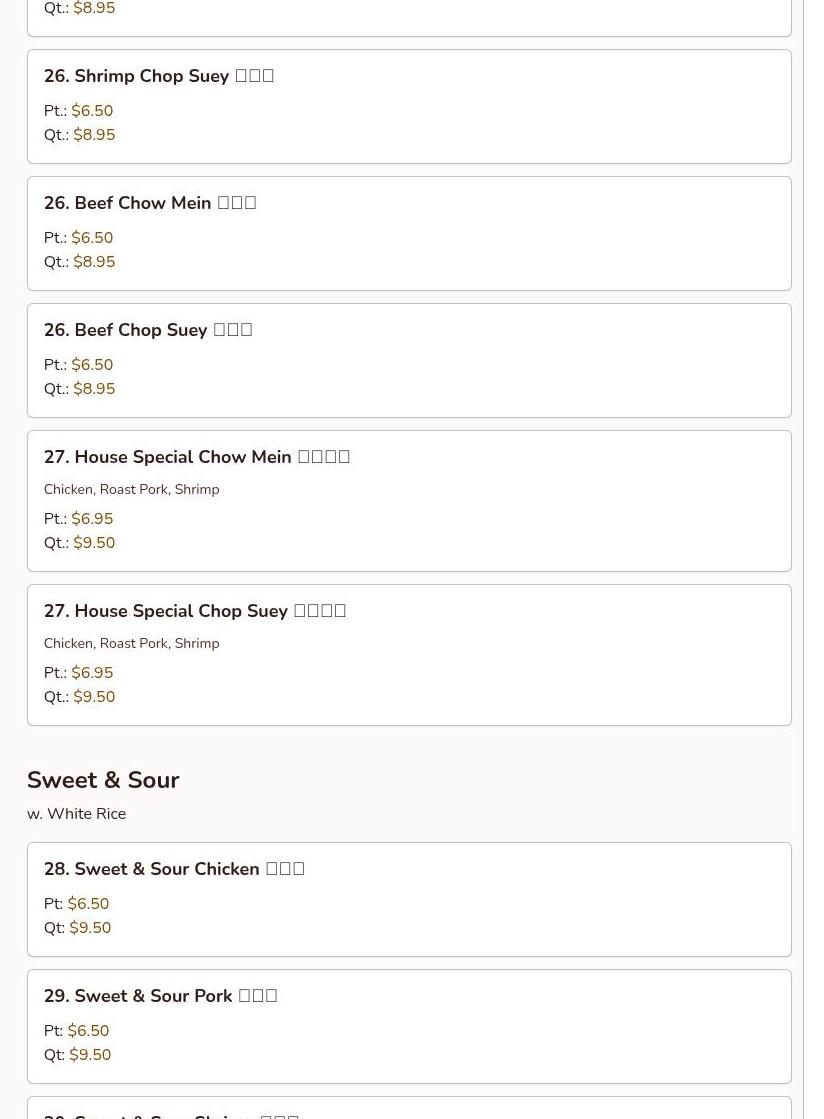
Task: Select Beef Chow Mein quart price $8.95
Action: (x=94, y=262)
